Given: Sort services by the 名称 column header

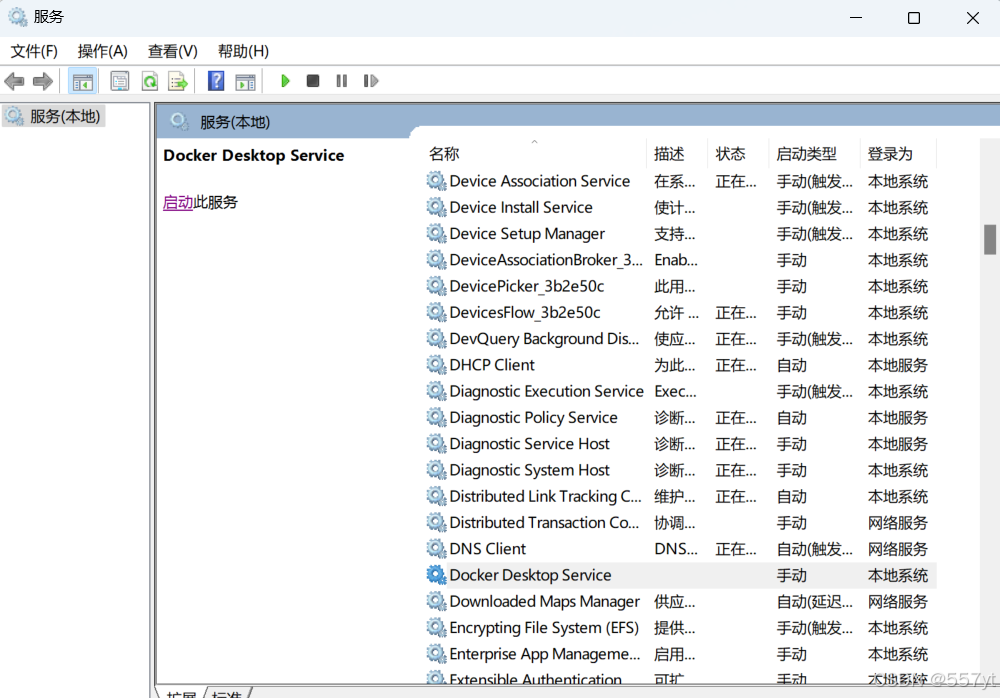Looking at the screenshot, I should [x=444, y=153].
